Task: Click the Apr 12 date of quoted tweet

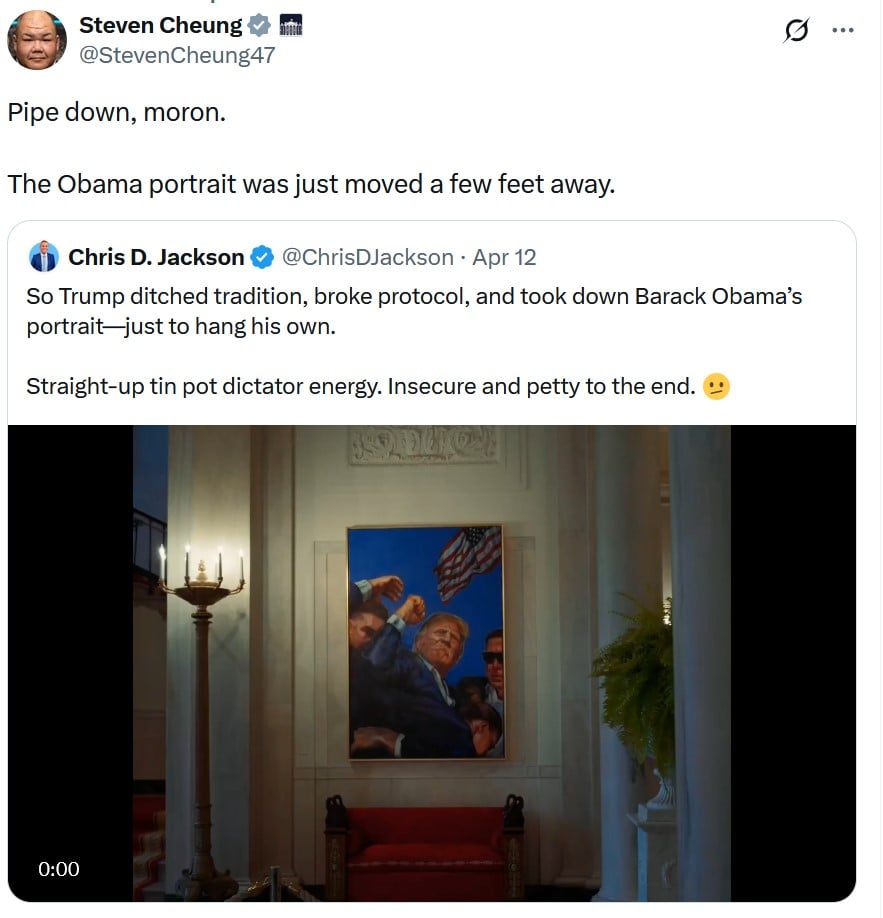Action: 504,258
